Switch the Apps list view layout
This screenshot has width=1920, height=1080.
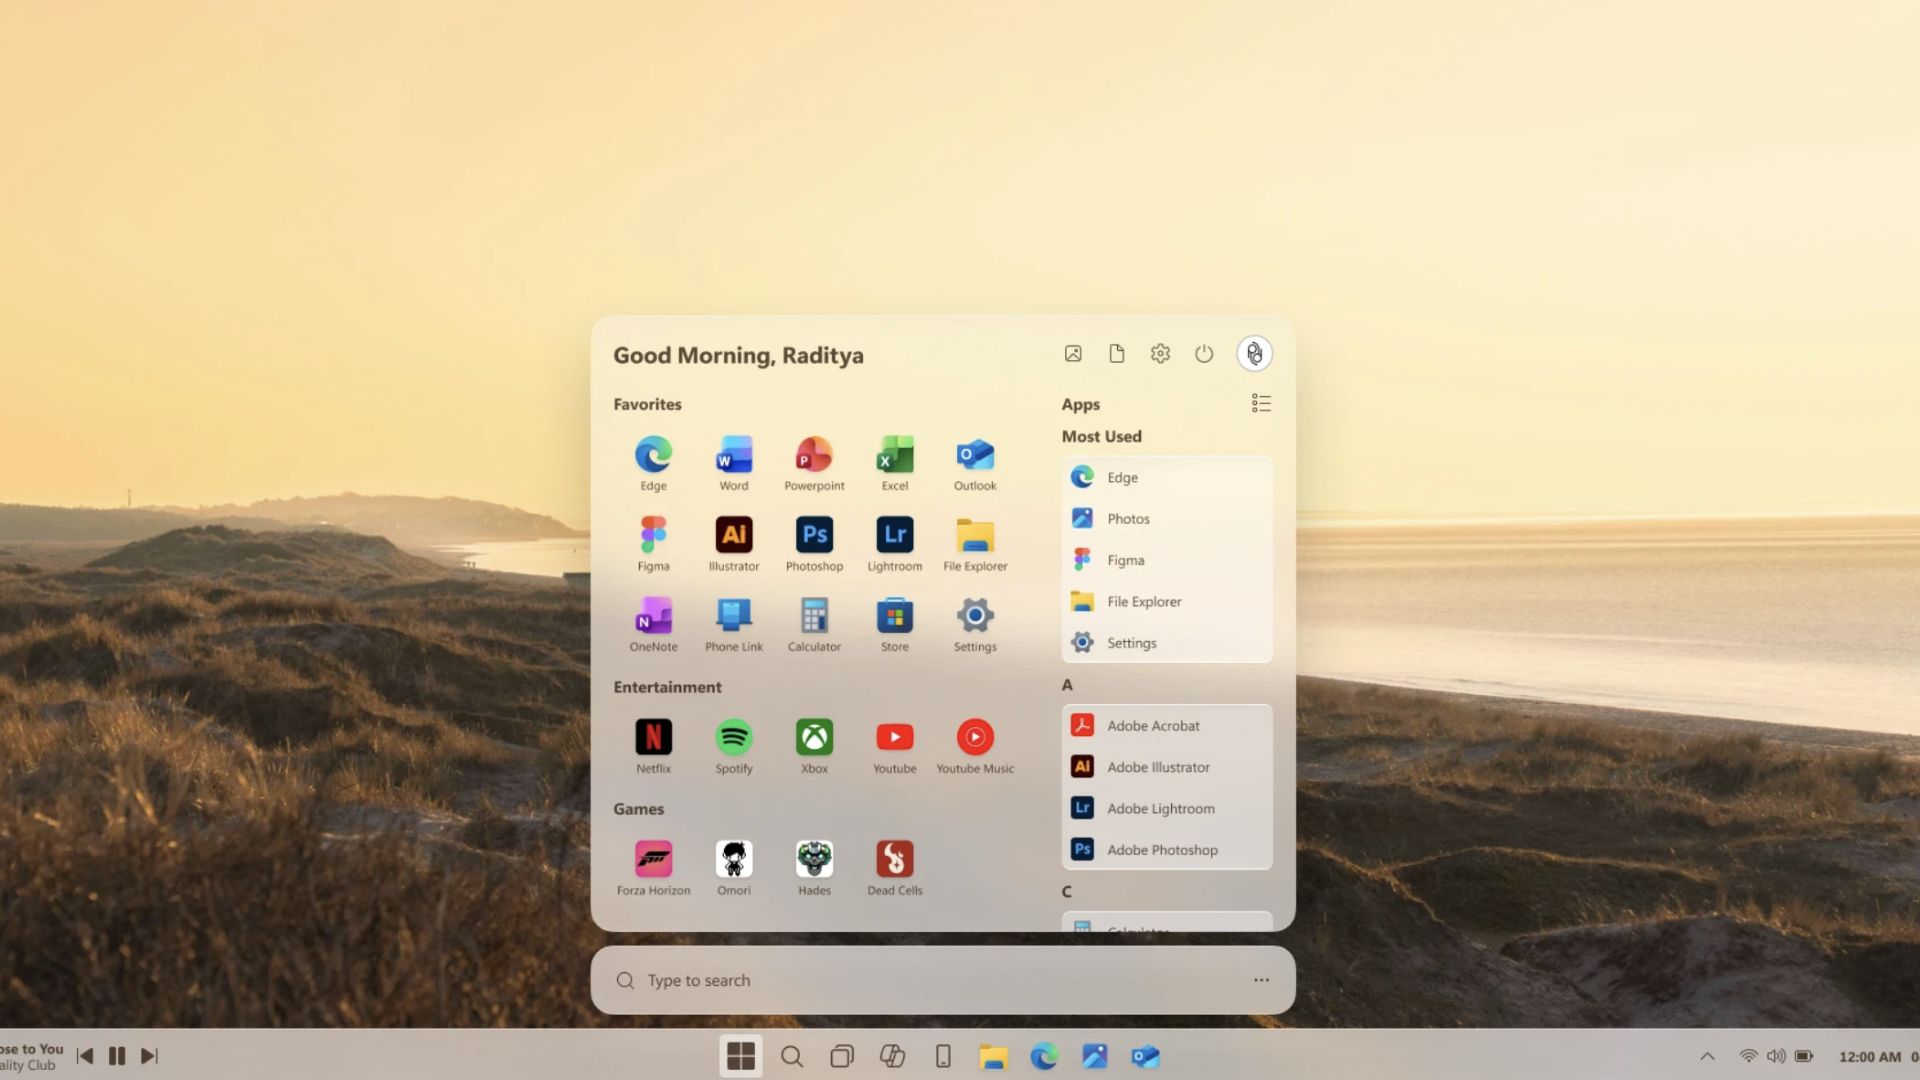click(x=1260, y=403)
